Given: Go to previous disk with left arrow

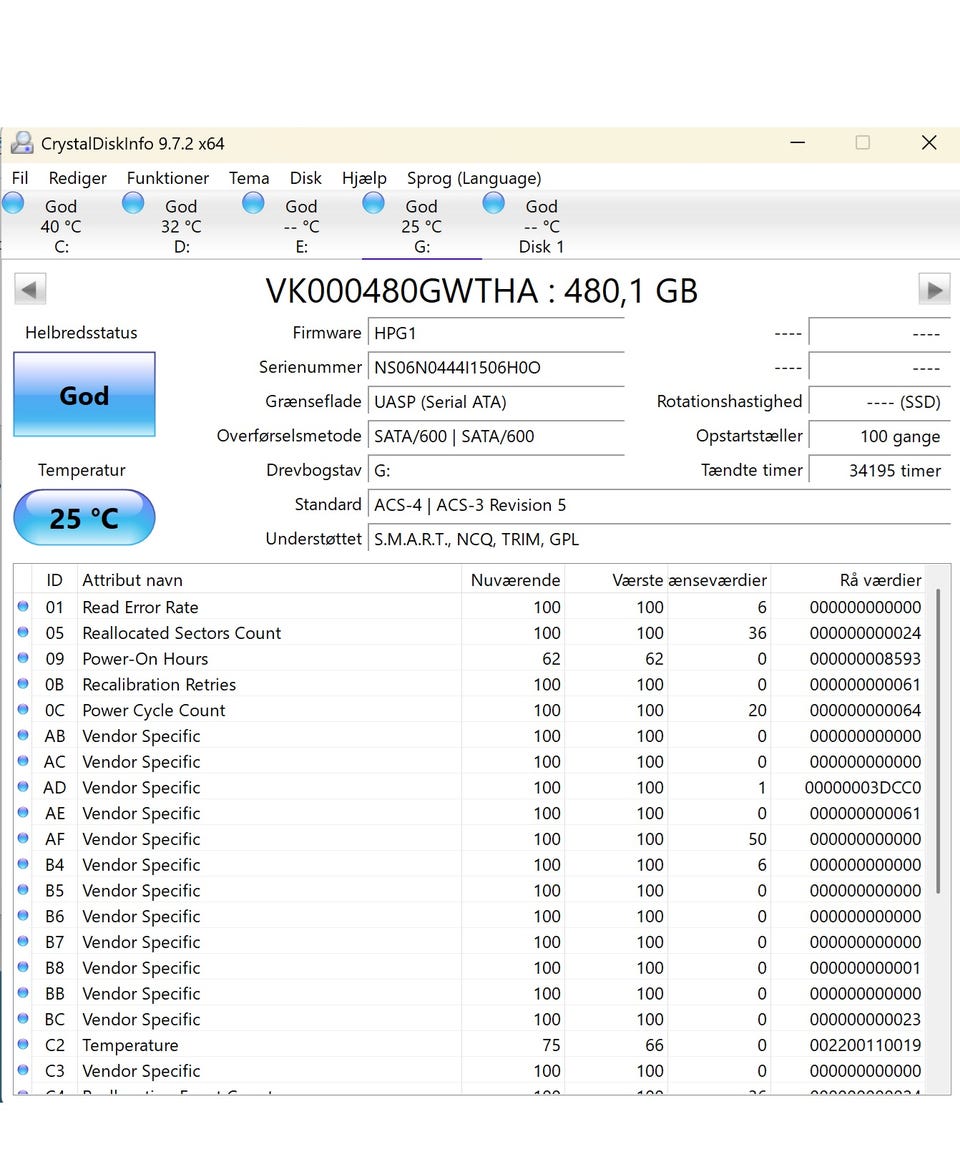Looking at the screenshot, I should pyautogui.click(x=29, y=290).
